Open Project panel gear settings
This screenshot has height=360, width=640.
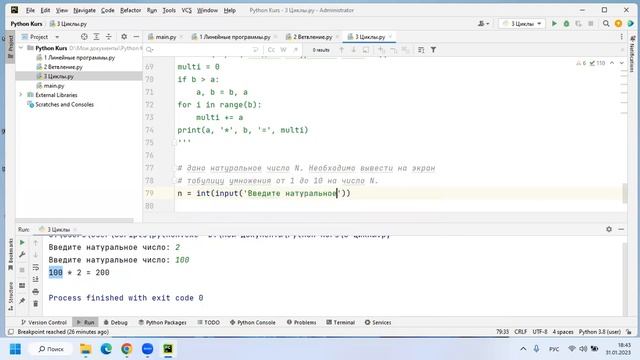click(124, 37)
